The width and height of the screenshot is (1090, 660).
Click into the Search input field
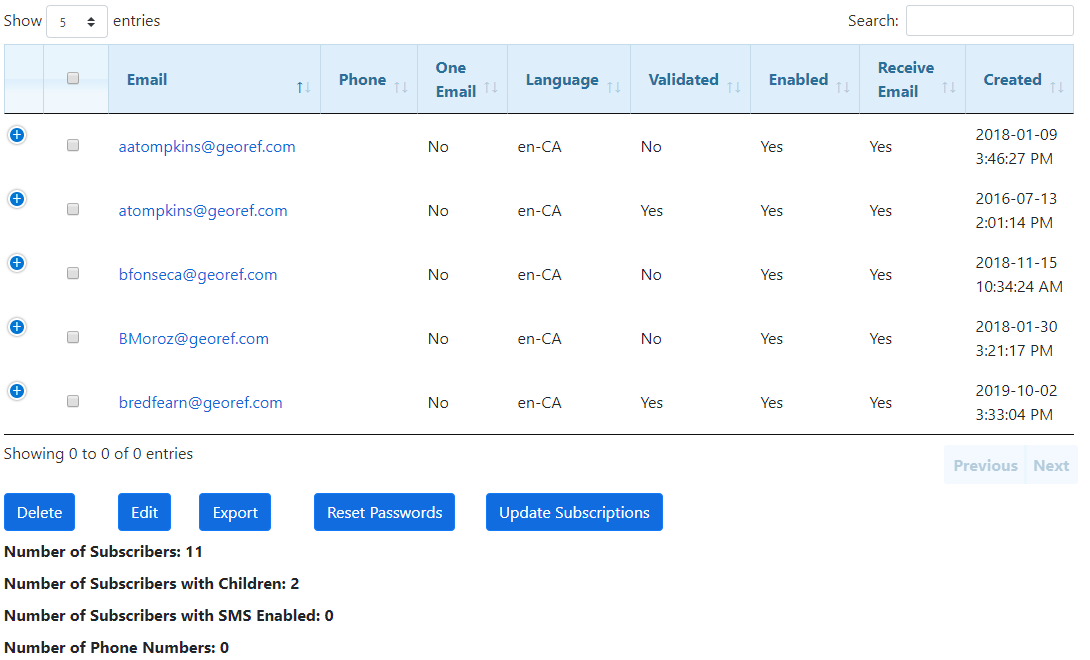click(989, 21)
